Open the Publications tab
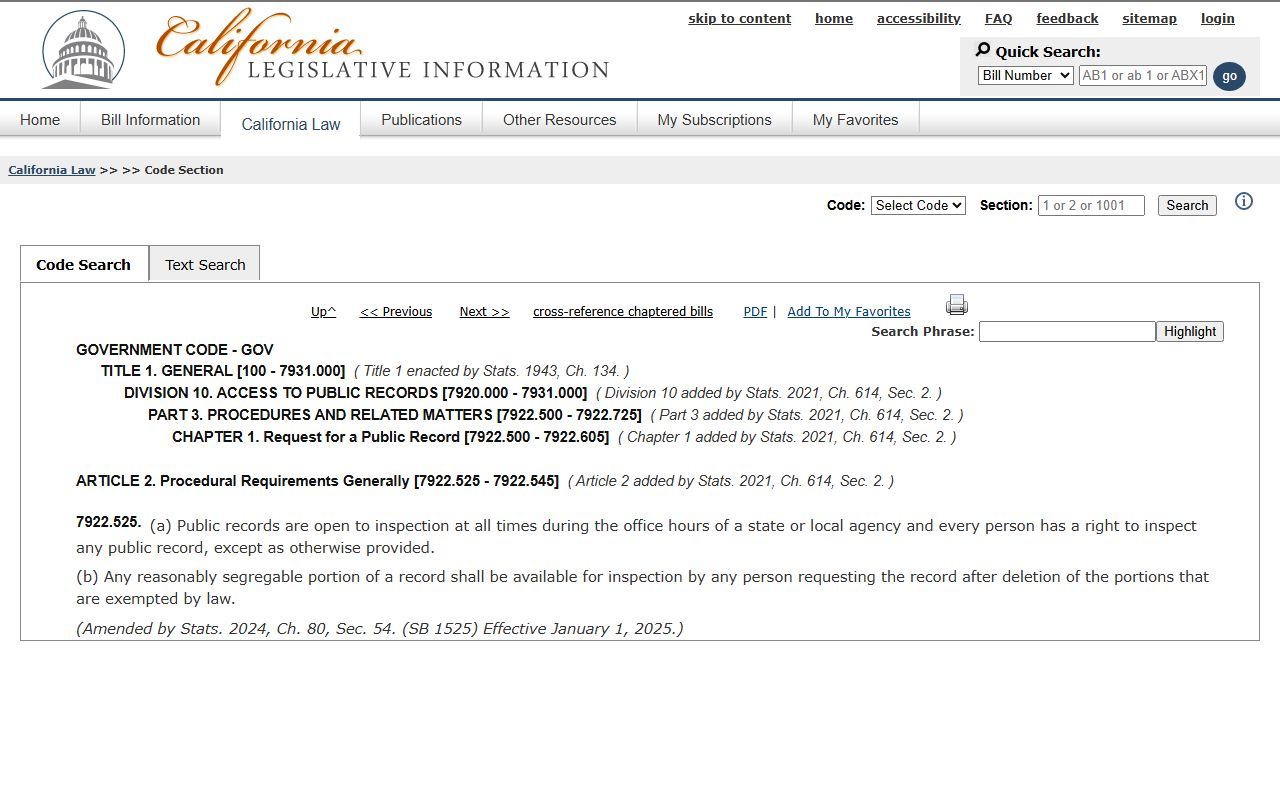Viewport: 1280px width, 800px height. (x=421, y=119)
